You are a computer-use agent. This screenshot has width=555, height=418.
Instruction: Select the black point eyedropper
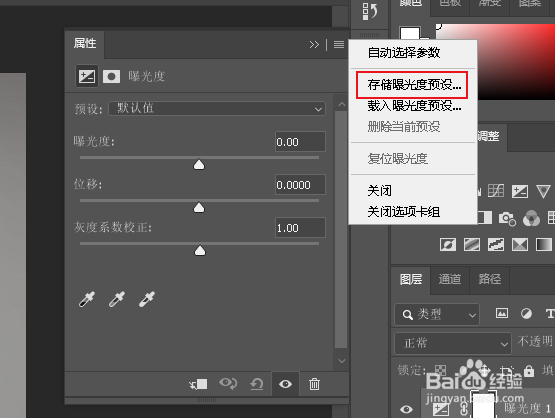coord(87,299)
